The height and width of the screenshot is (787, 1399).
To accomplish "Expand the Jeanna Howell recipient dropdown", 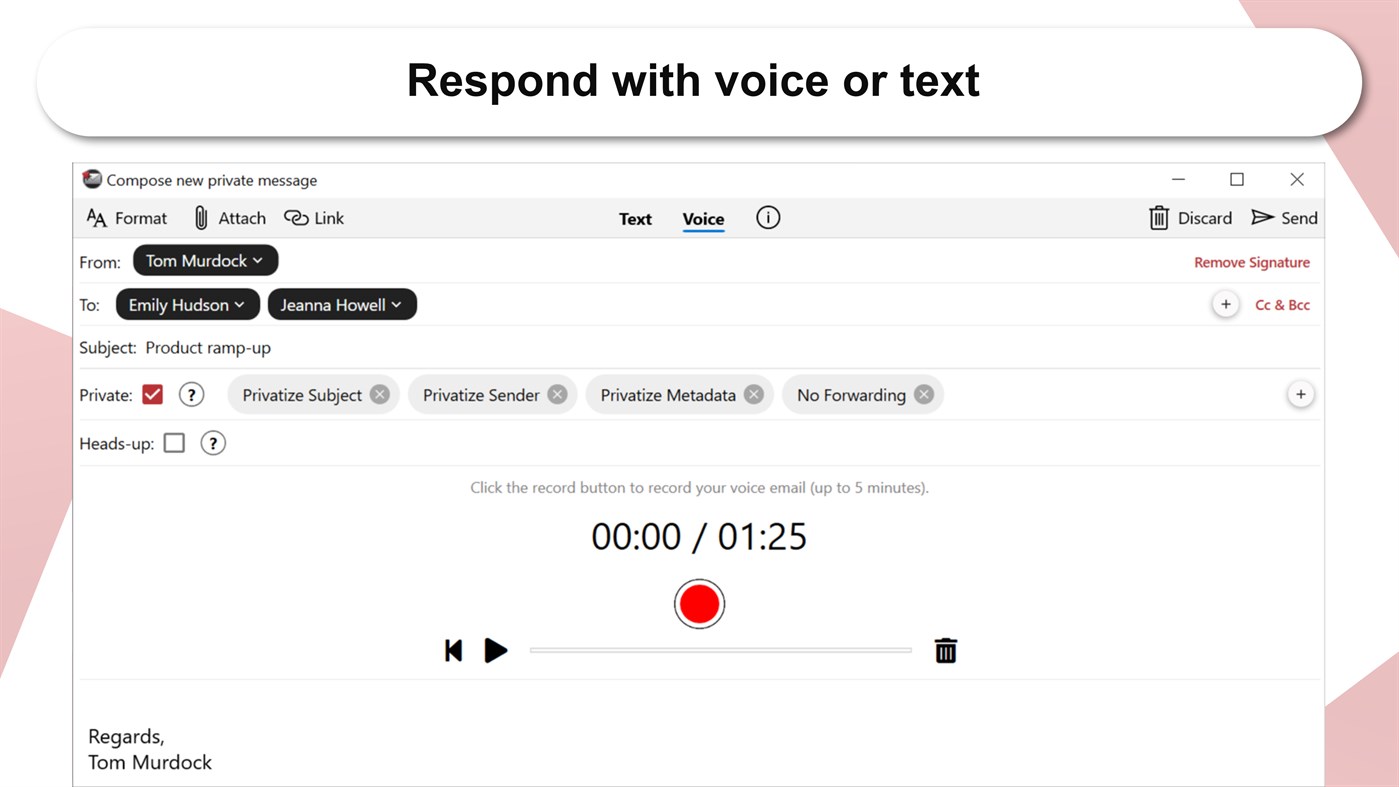I will click(x=342, y=305).
